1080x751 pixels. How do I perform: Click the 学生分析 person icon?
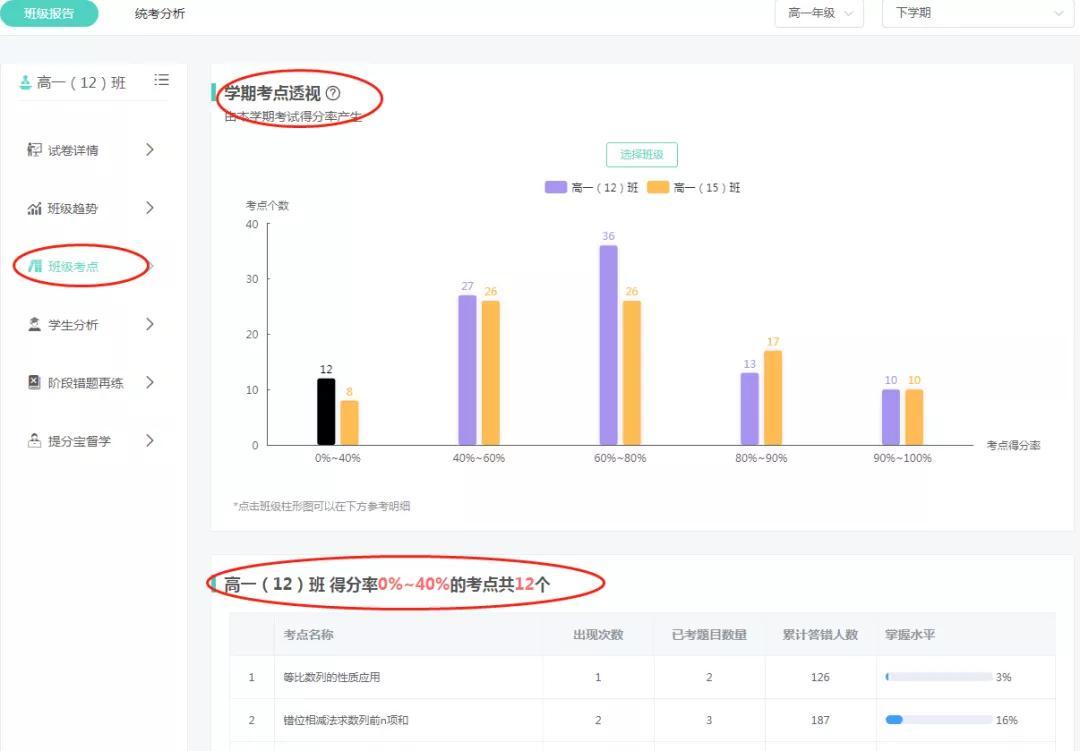(35, 324)
